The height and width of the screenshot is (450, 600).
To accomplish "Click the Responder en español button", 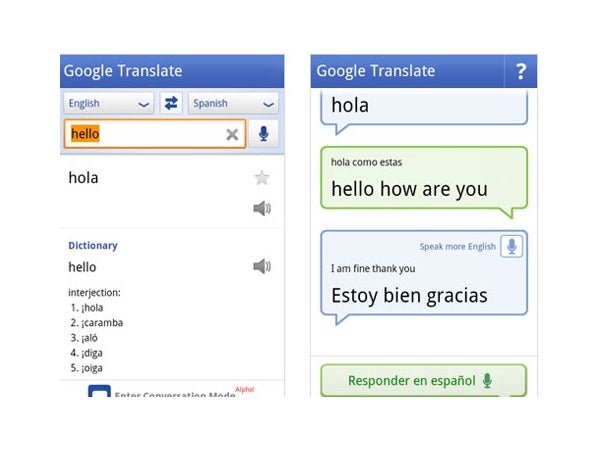I will point(424,381).
